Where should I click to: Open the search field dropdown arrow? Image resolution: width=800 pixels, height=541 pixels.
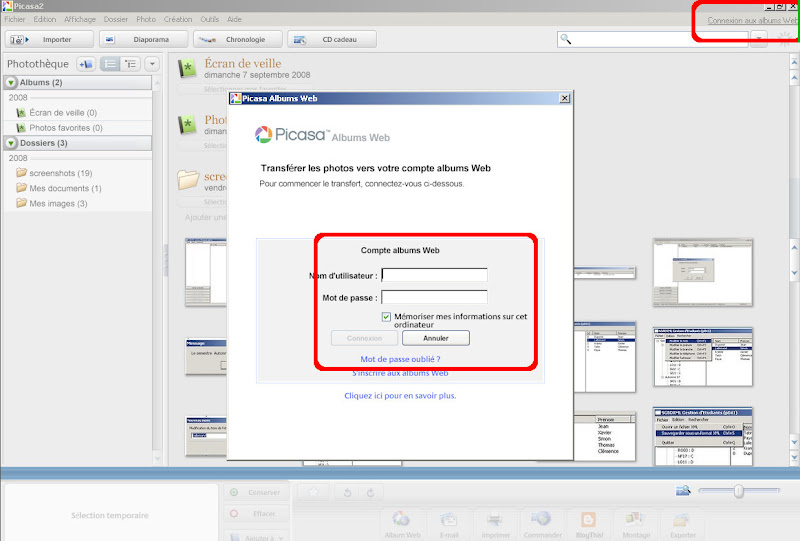[x=759, y=39]
